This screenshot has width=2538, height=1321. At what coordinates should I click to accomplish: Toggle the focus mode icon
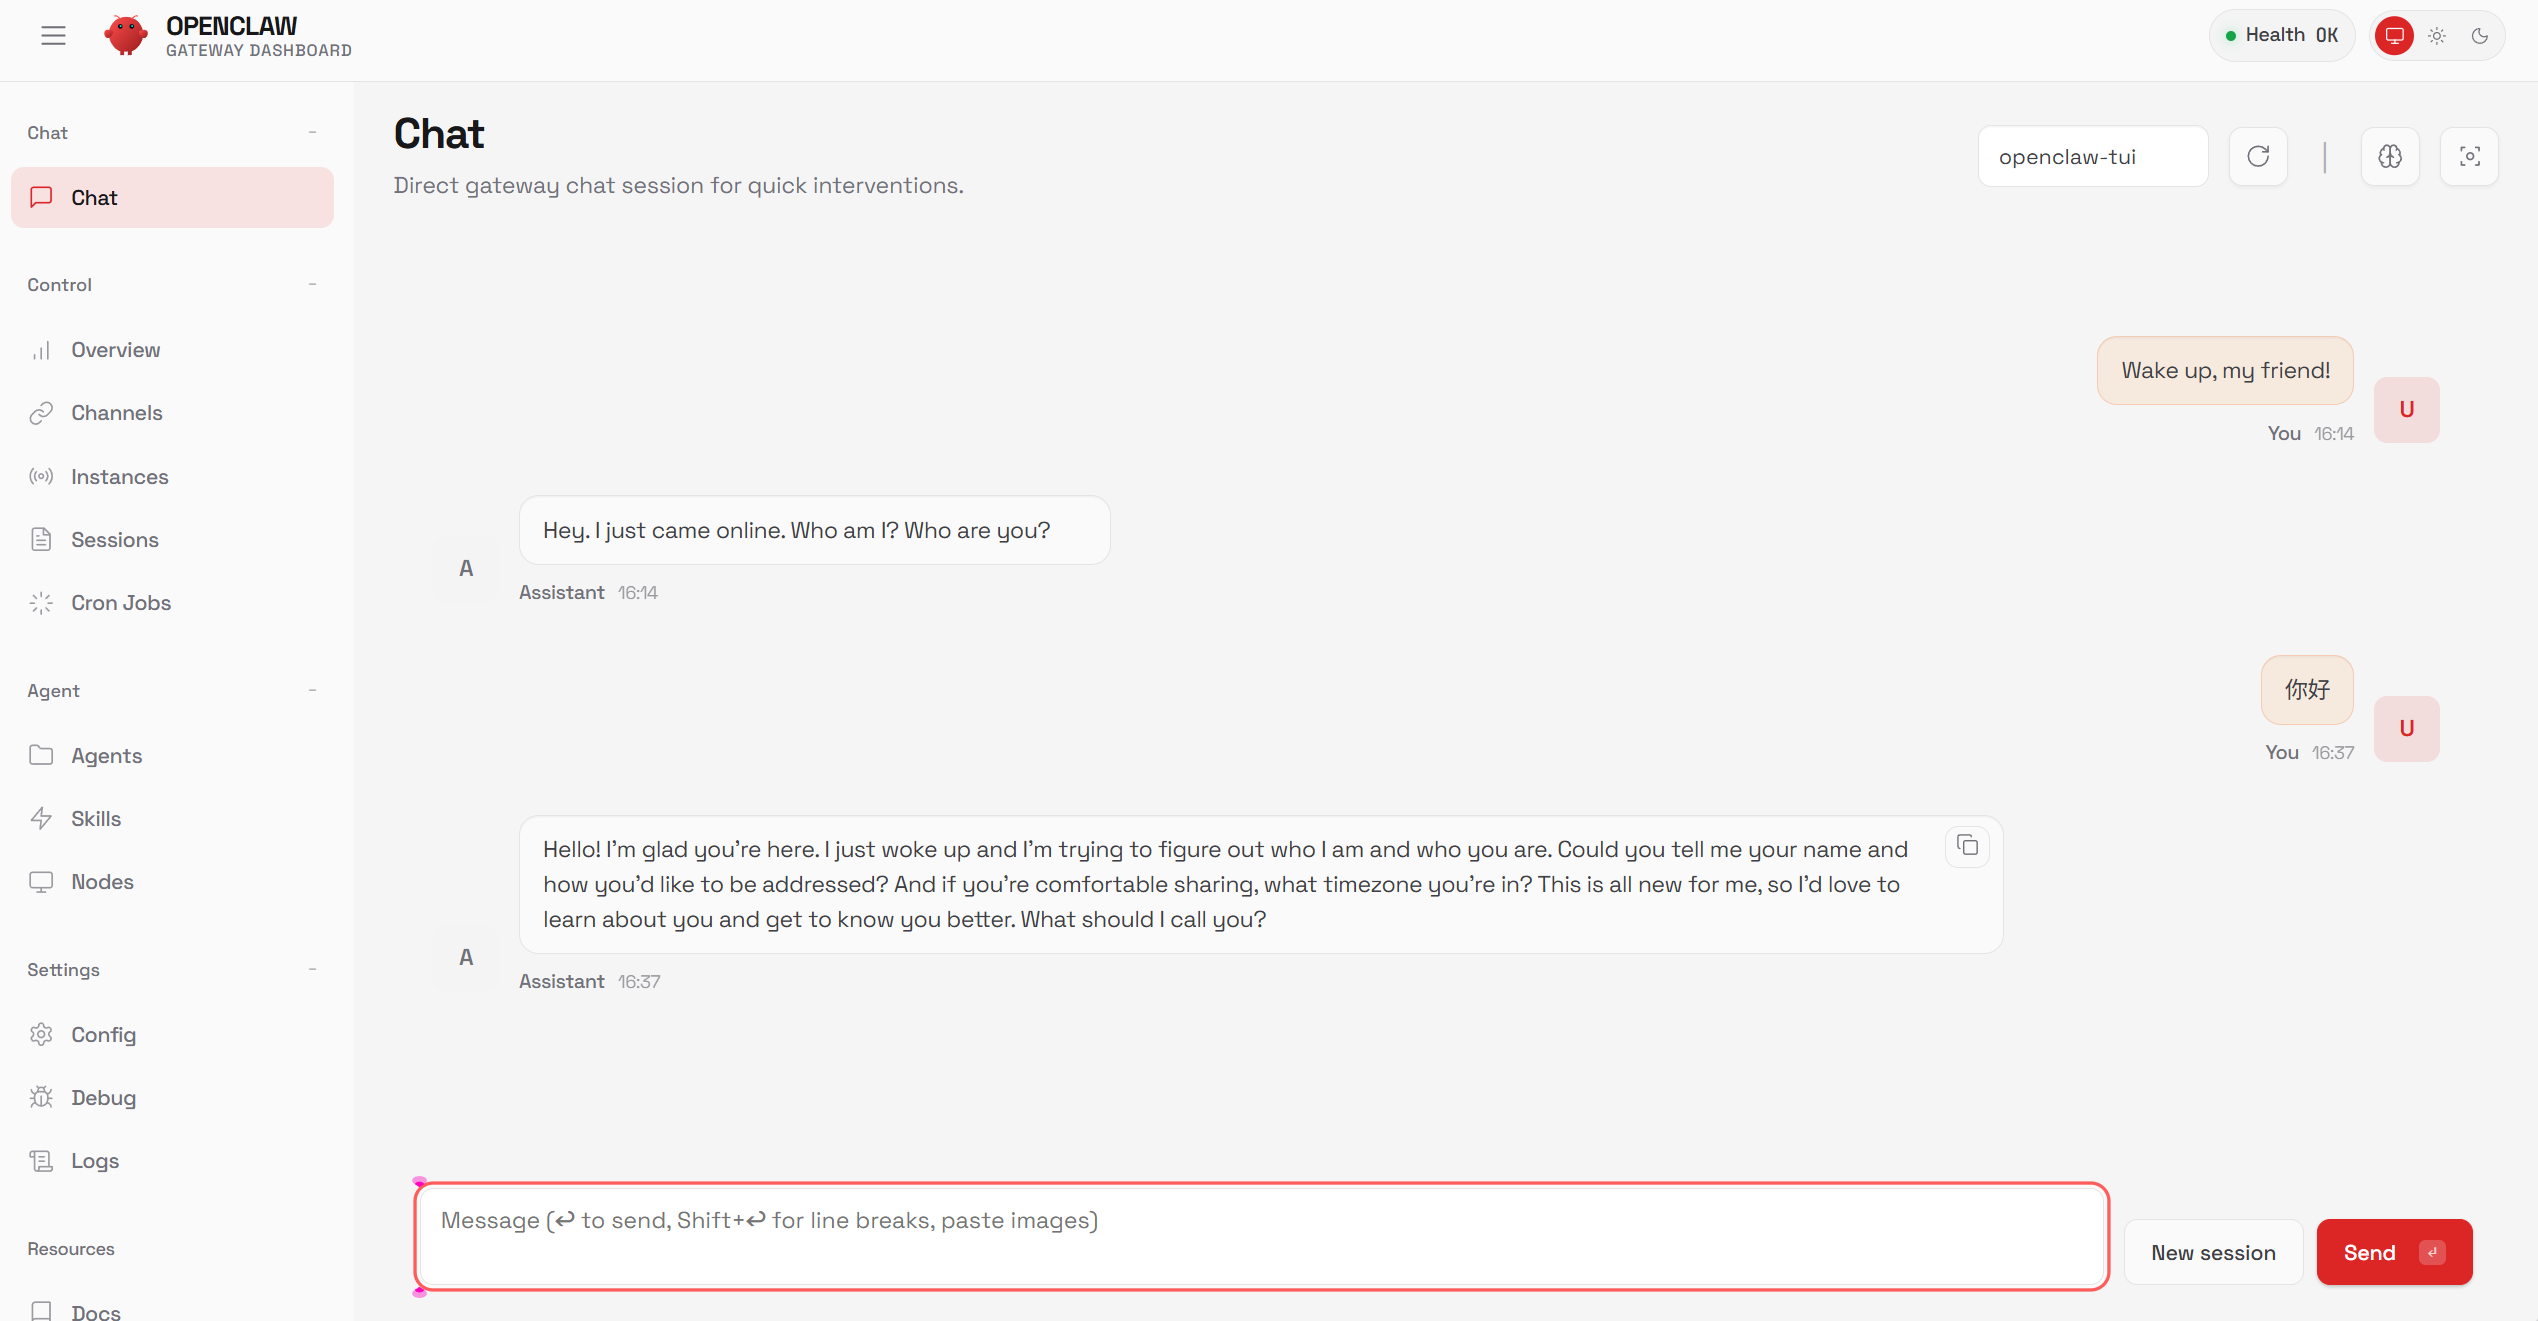(2469, 156)
